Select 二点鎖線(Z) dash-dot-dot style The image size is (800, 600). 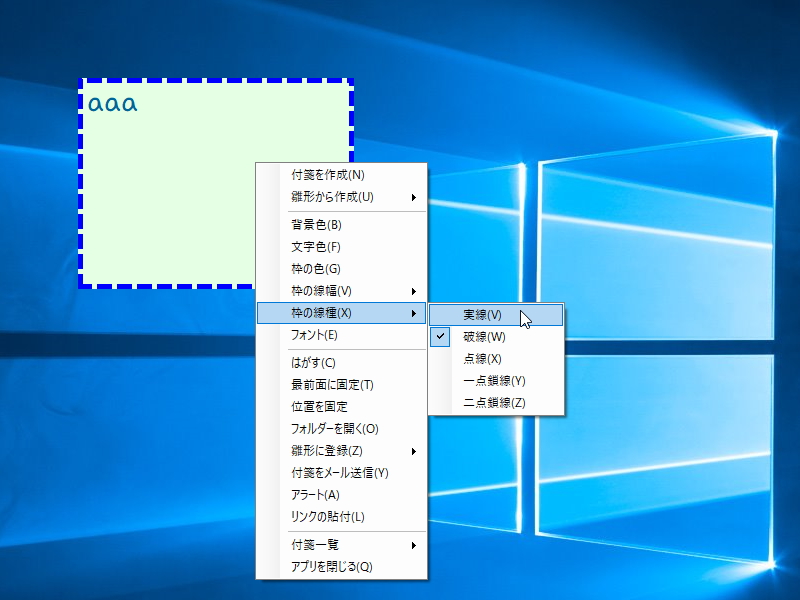tap(496, 403)
